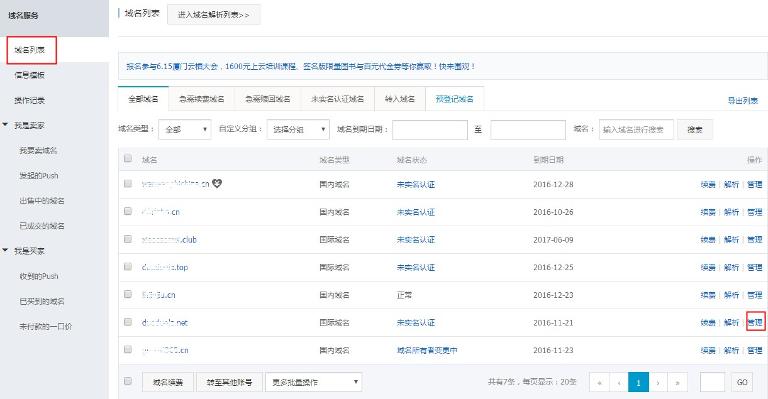
Task: Click 管理 for the .net domain
Action: (x=755, y=322)
